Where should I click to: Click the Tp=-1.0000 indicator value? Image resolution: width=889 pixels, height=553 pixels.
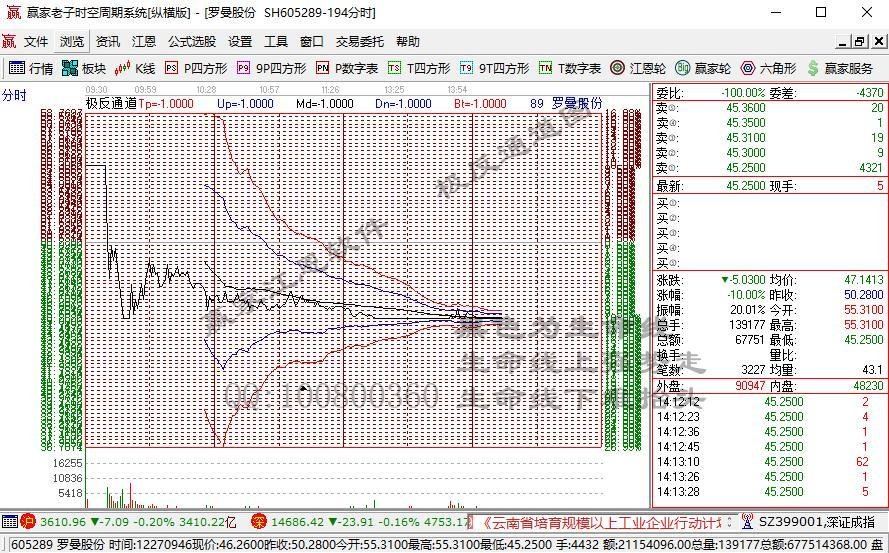coord(166,103)
